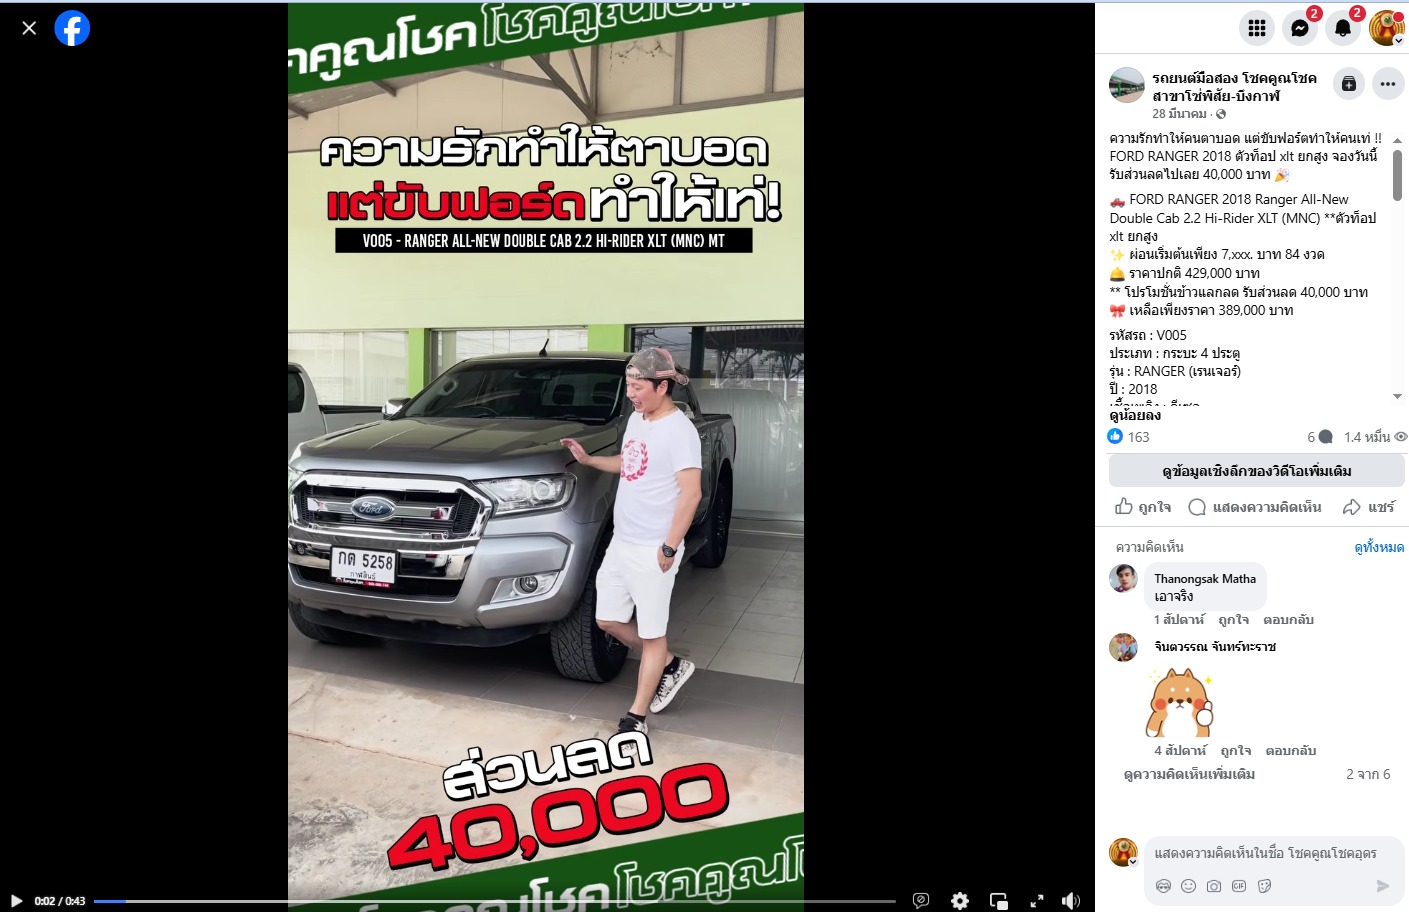
Task: Toggle fullscreen video mode
Action: [x=1037, y=901]
